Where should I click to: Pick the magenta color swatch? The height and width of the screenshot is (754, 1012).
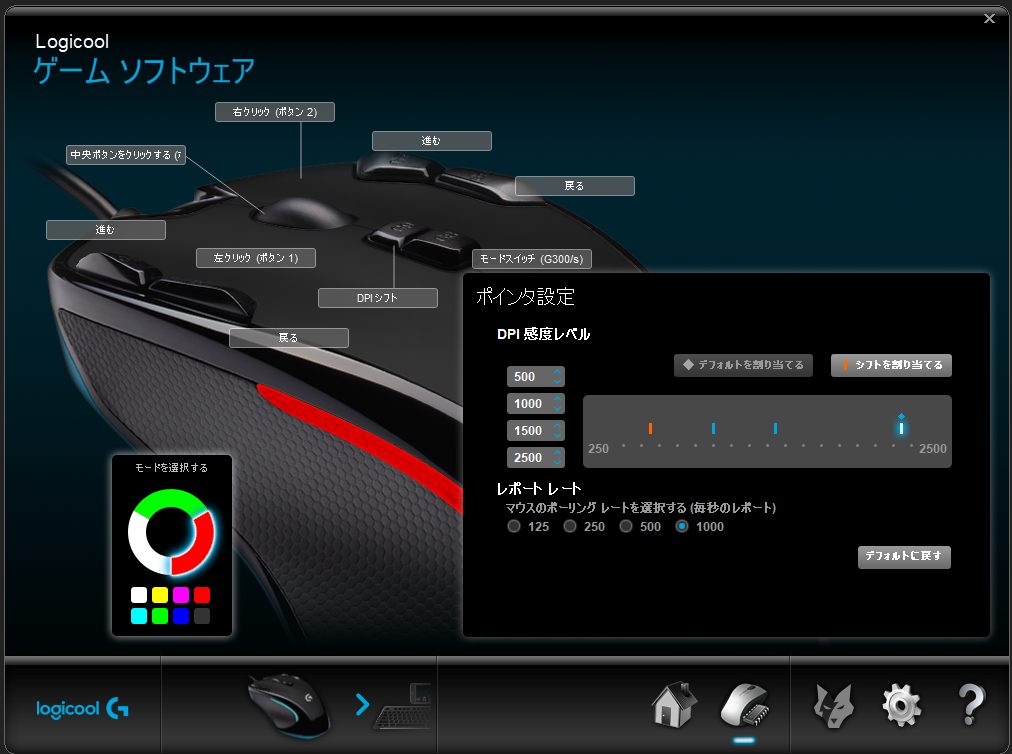tap(181, 595)
